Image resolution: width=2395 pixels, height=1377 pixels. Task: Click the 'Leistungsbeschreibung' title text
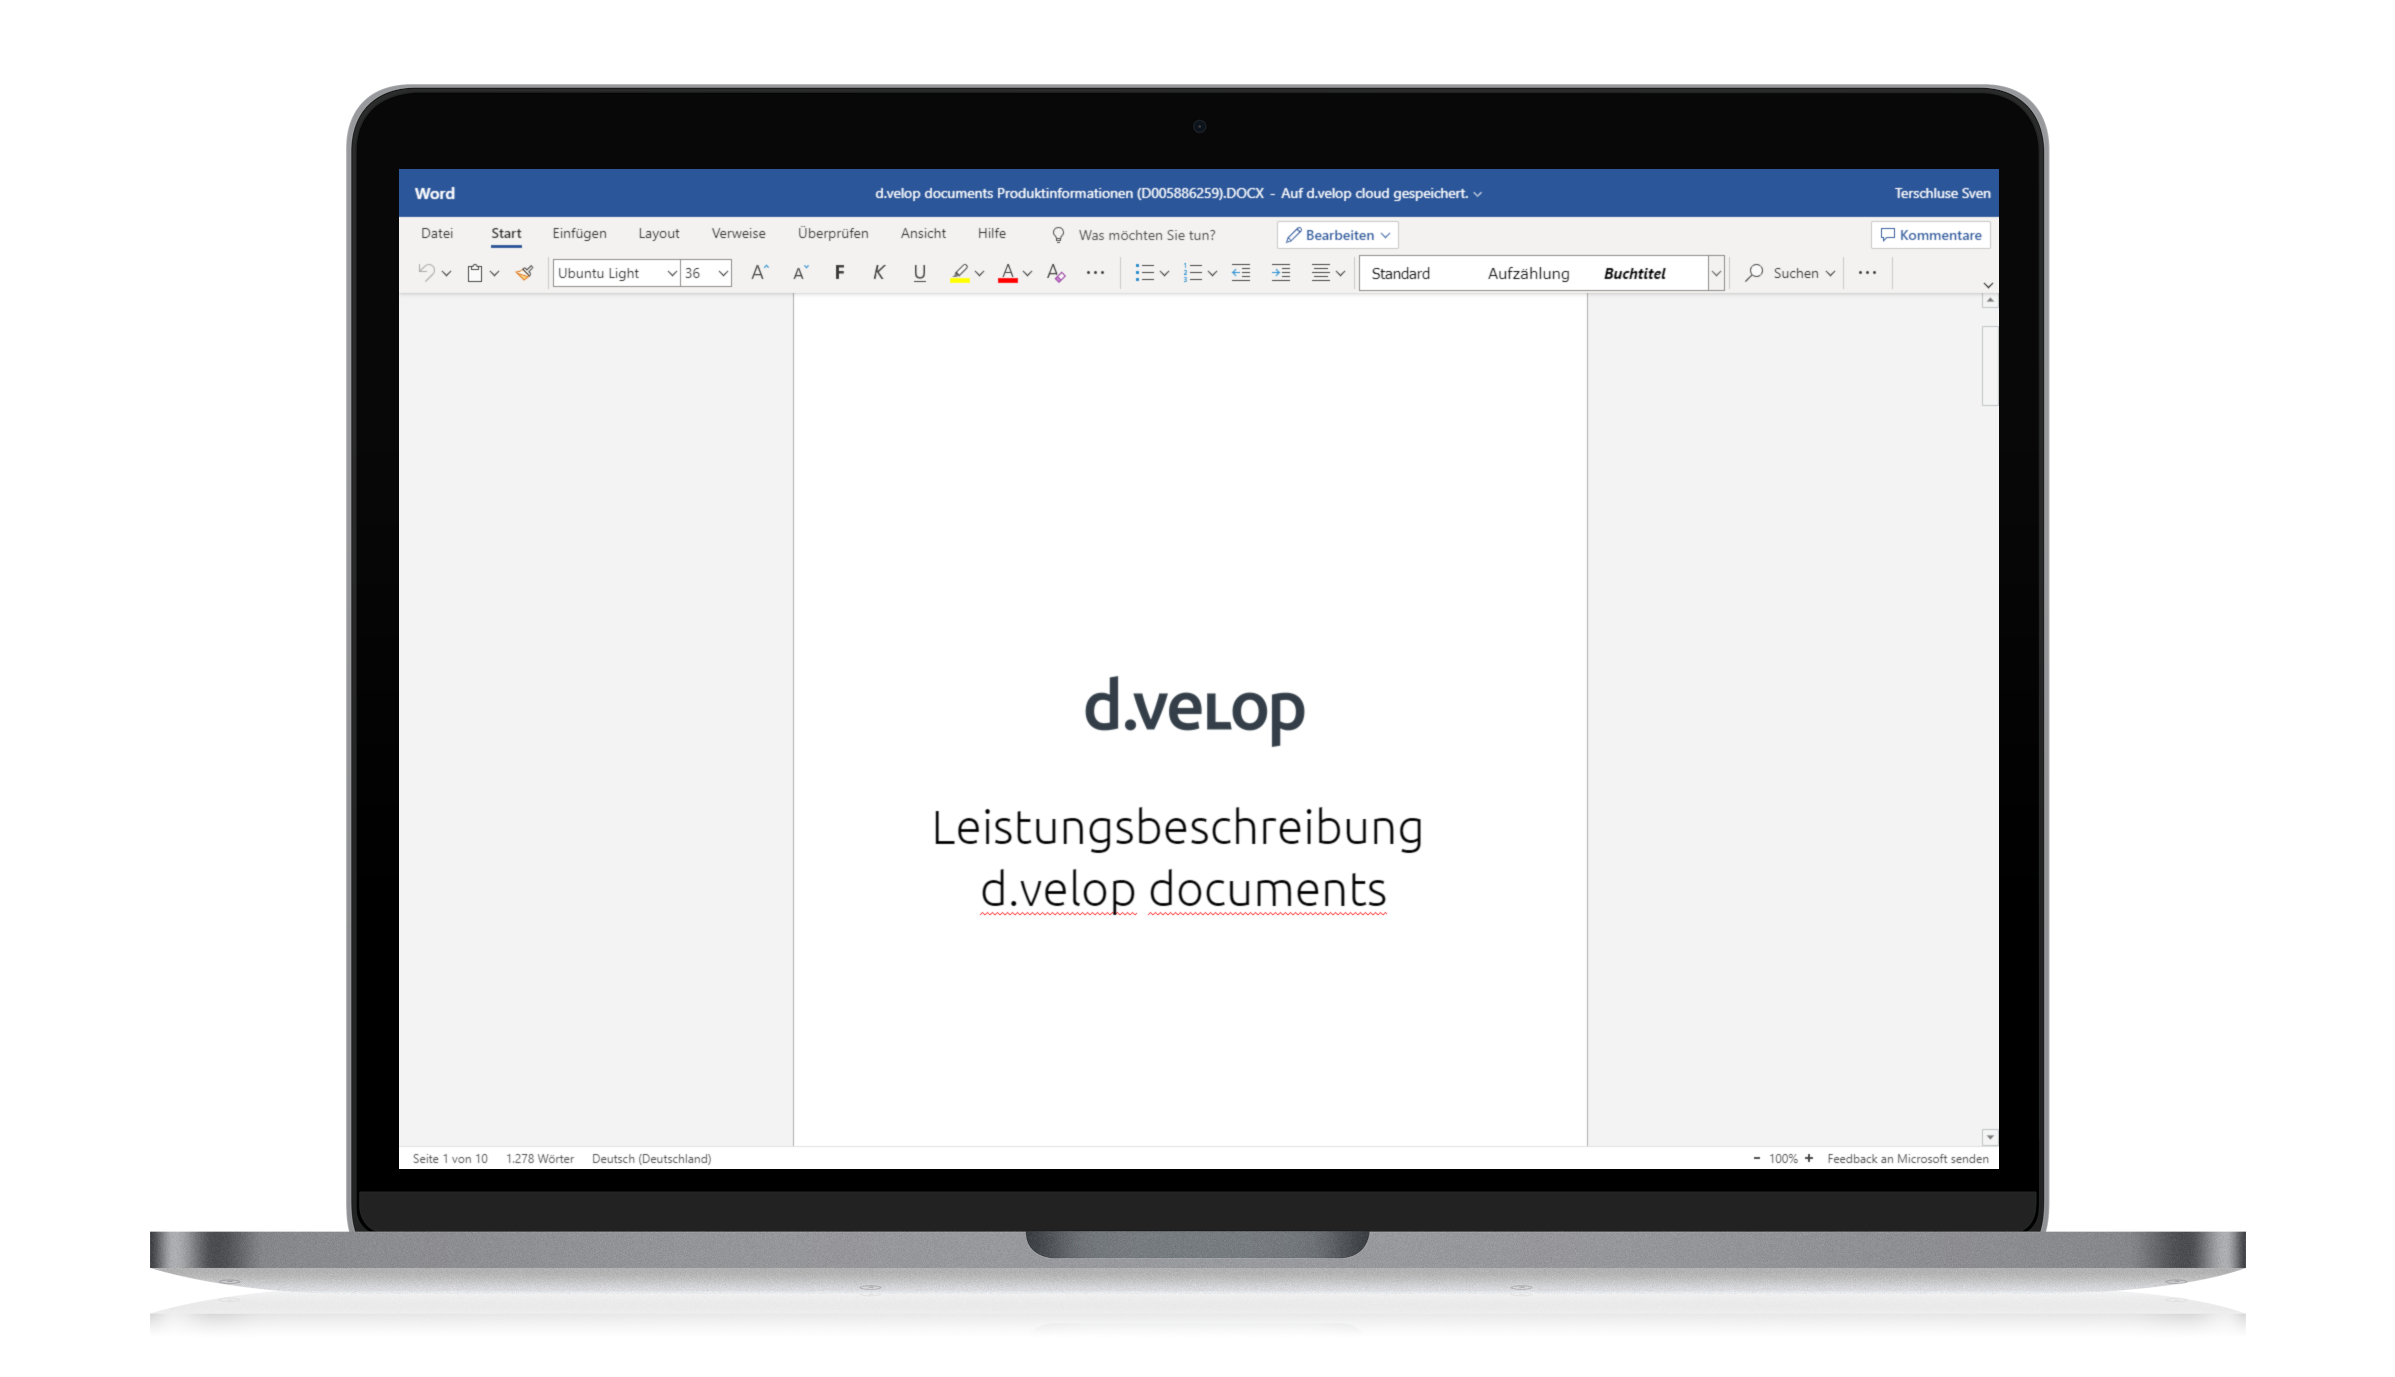(1177, 828)
